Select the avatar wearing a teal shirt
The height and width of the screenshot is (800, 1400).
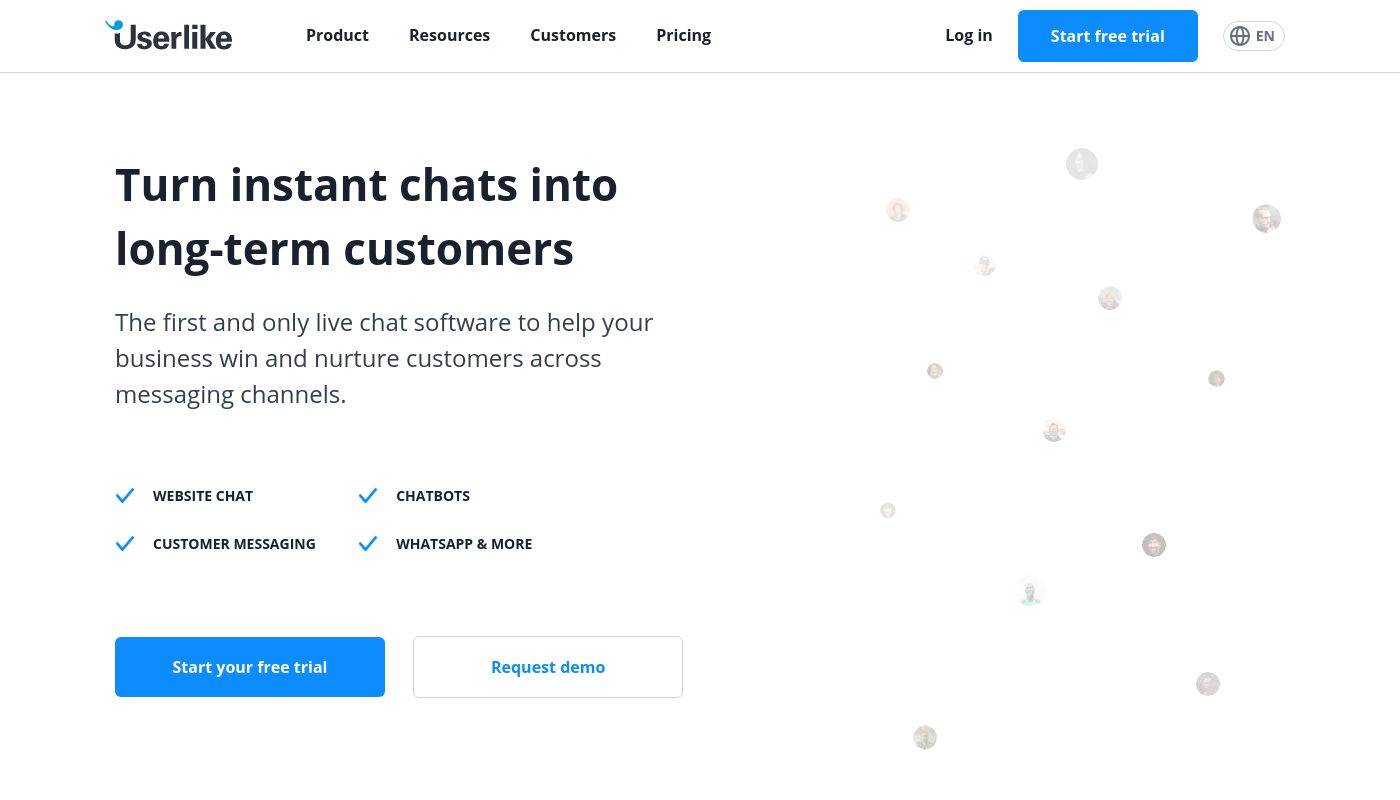coord(1030,593)
